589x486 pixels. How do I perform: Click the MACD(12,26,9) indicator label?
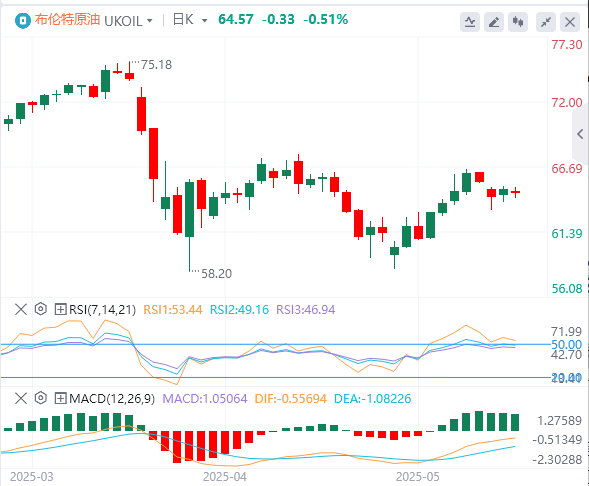(x=112, y=398)
